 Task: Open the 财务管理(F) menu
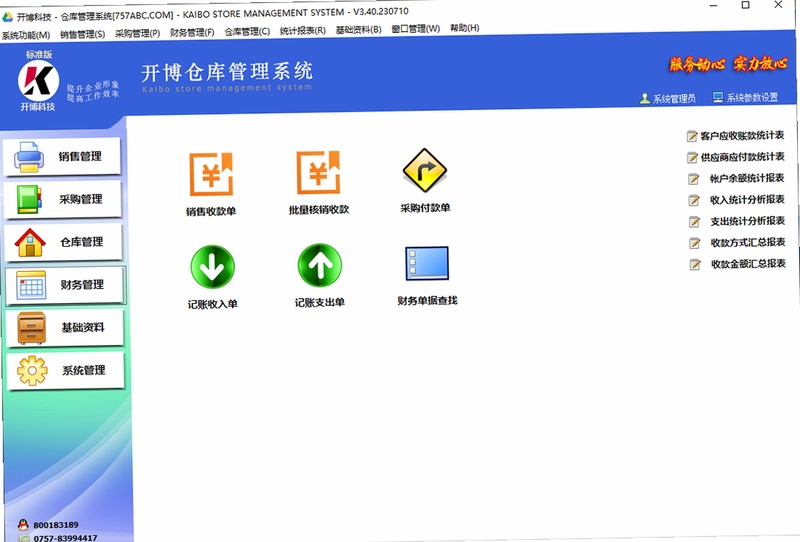click(x=192, y=32)
